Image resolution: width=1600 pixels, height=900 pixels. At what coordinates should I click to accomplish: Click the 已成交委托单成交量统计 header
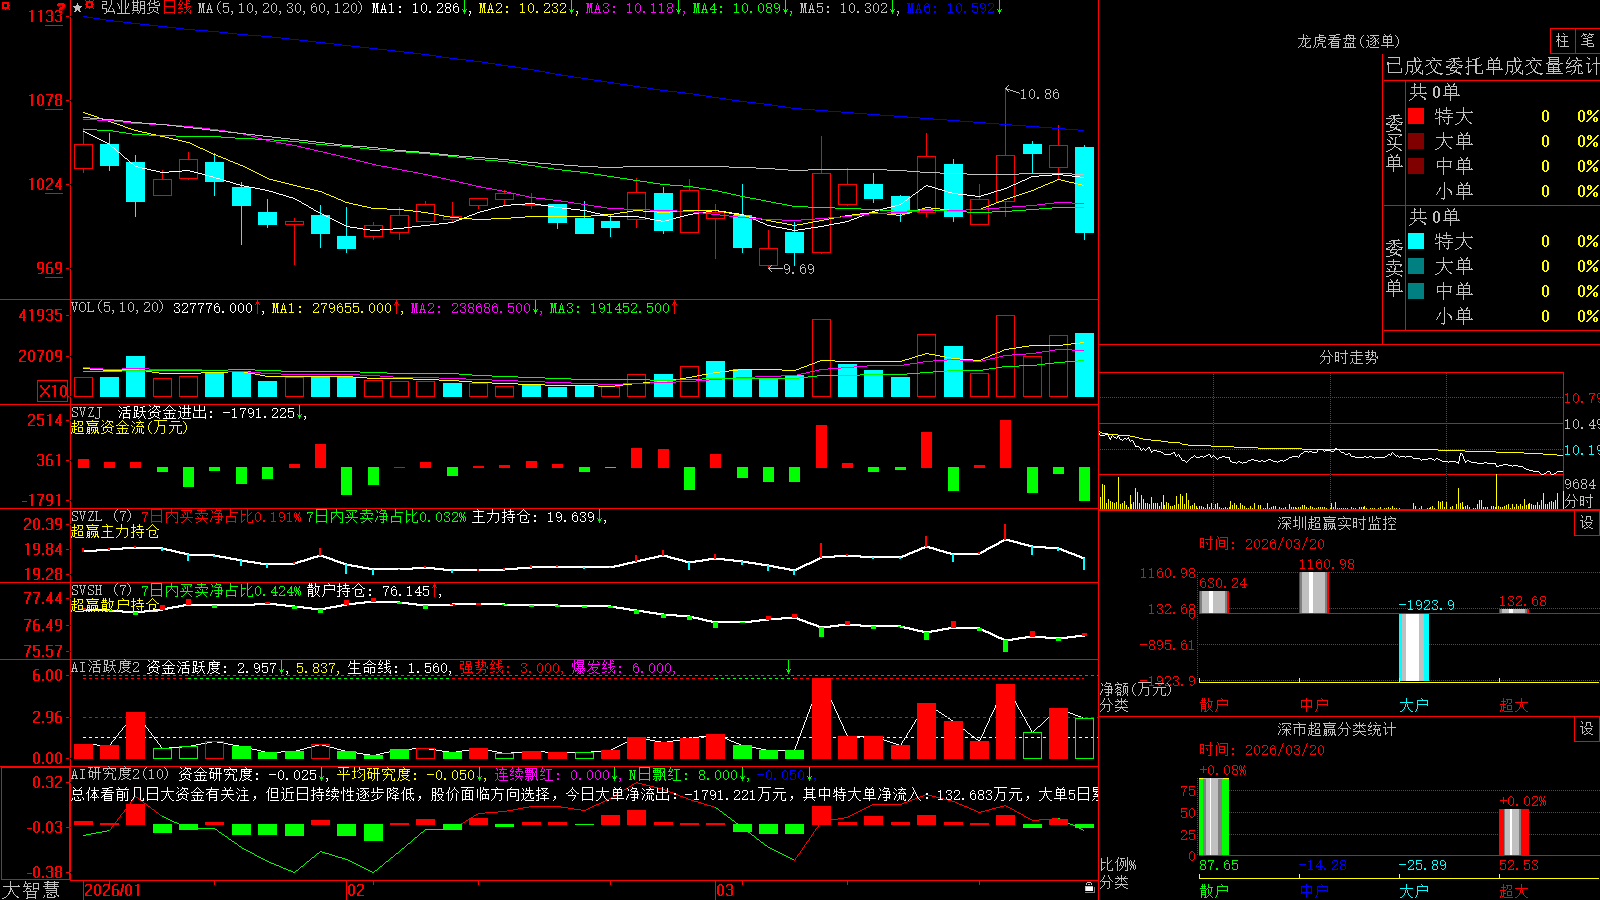[1492, 66]
